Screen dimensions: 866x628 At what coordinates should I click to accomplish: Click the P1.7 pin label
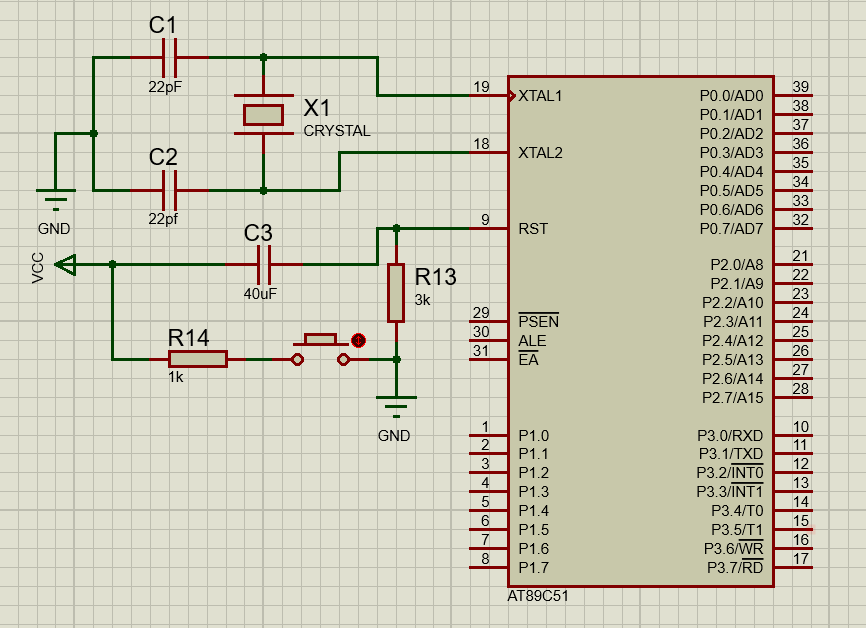tap(534, 568)
